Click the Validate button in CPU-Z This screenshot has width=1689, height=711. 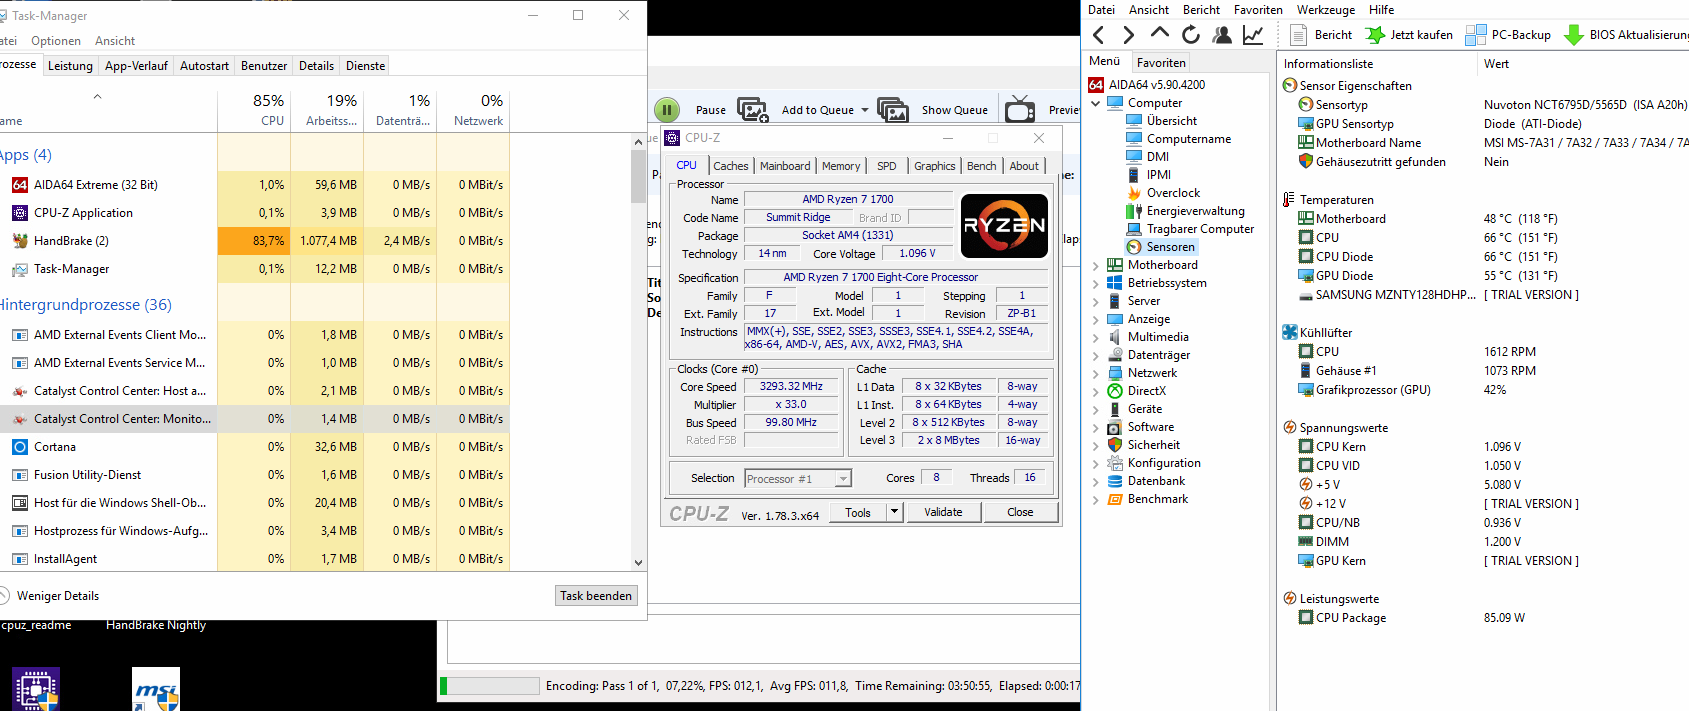[x=943, y=512]
